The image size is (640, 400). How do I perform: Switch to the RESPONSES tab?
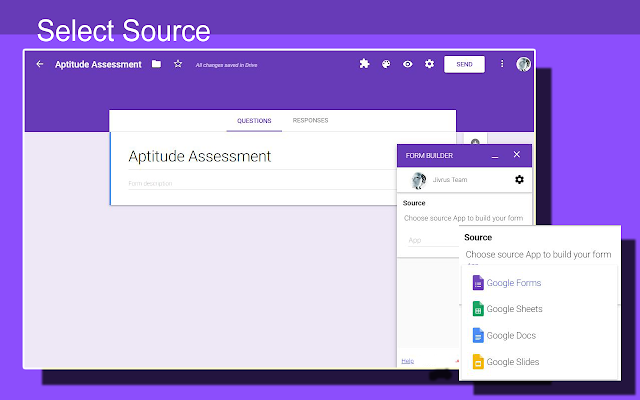tap(310, 120)
